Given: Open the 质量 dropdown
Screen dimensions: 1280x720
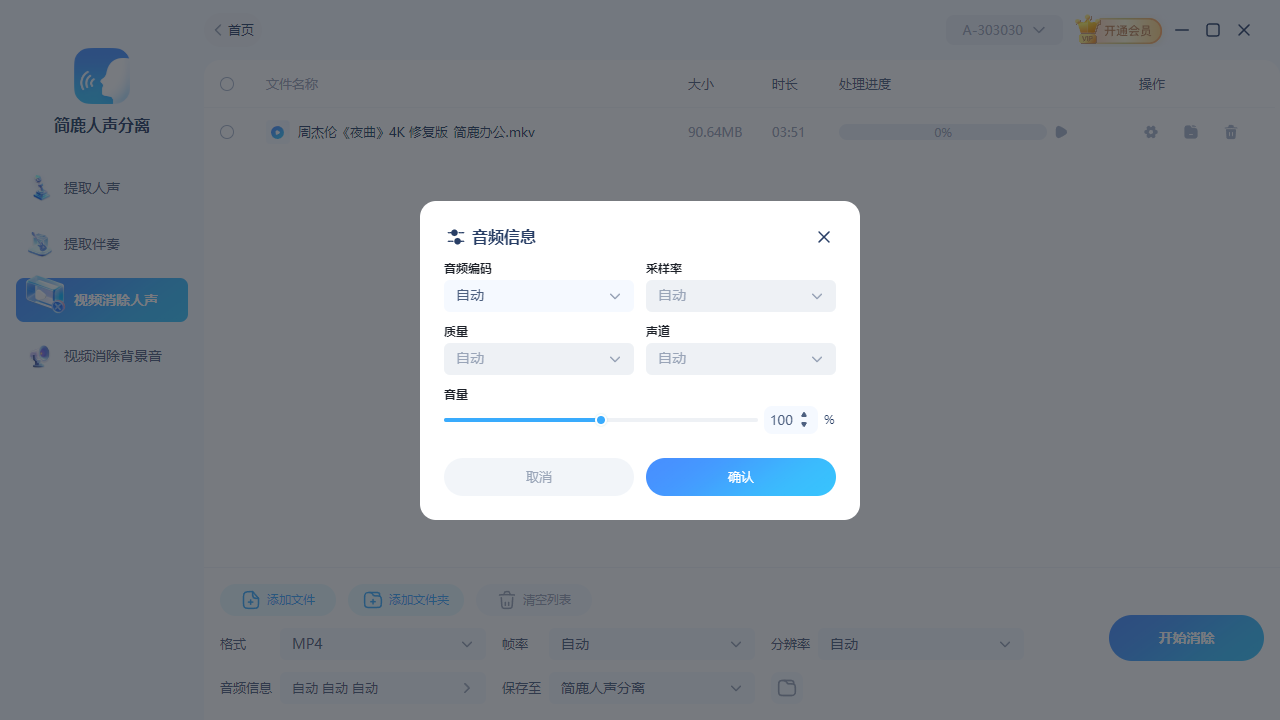Looking at the screenshot, I should (x=539, y=359).
